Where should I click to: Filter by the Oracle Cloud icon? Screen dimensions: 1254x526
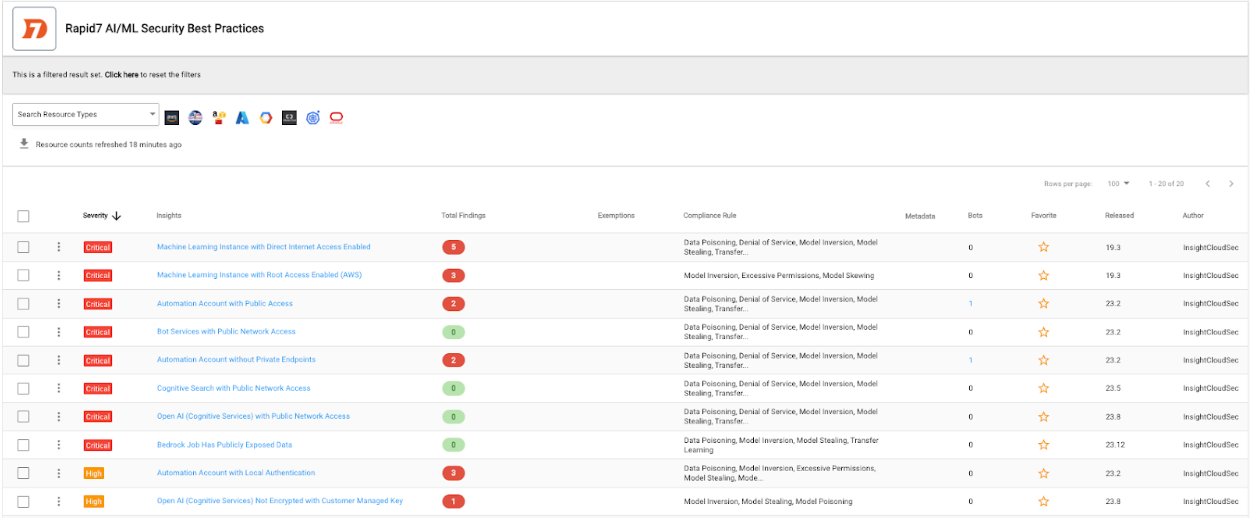tap(336, 118)
